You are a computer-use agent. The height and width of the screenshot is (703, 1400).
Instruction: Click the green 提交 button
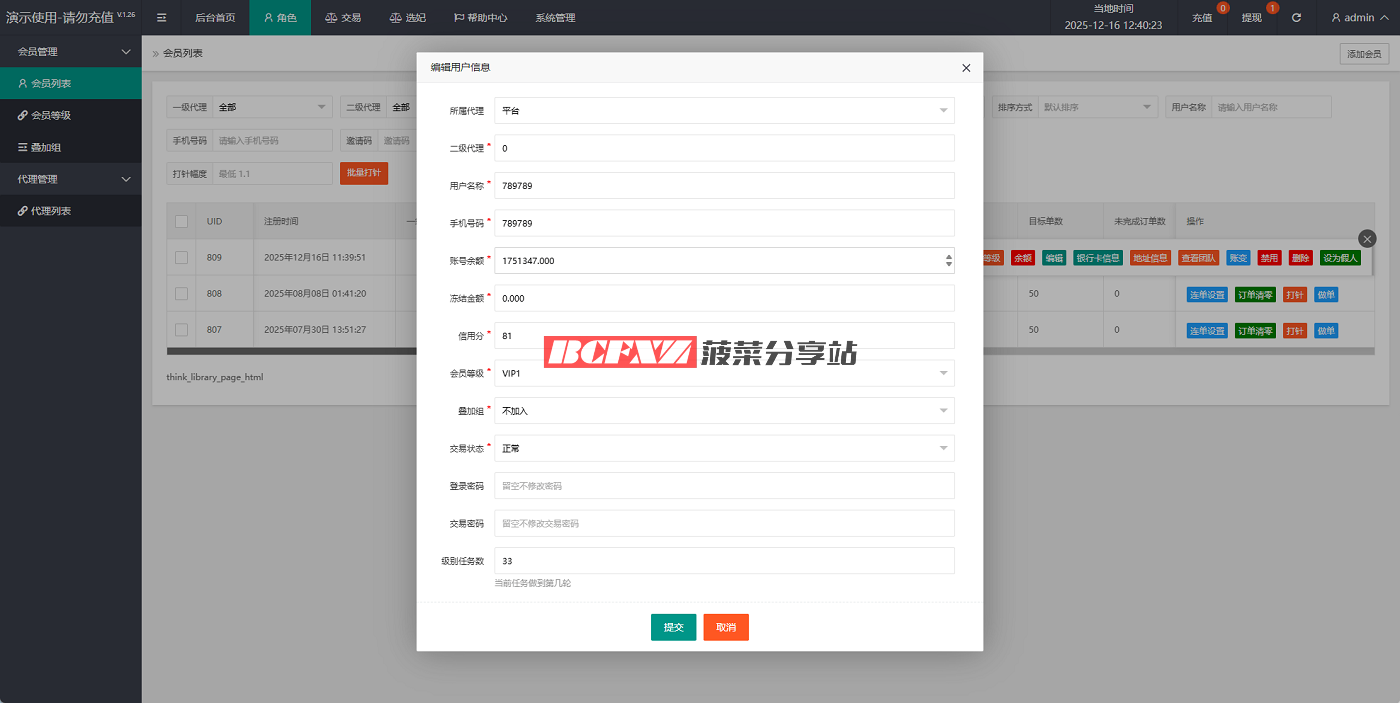click(x=673, y=627)
